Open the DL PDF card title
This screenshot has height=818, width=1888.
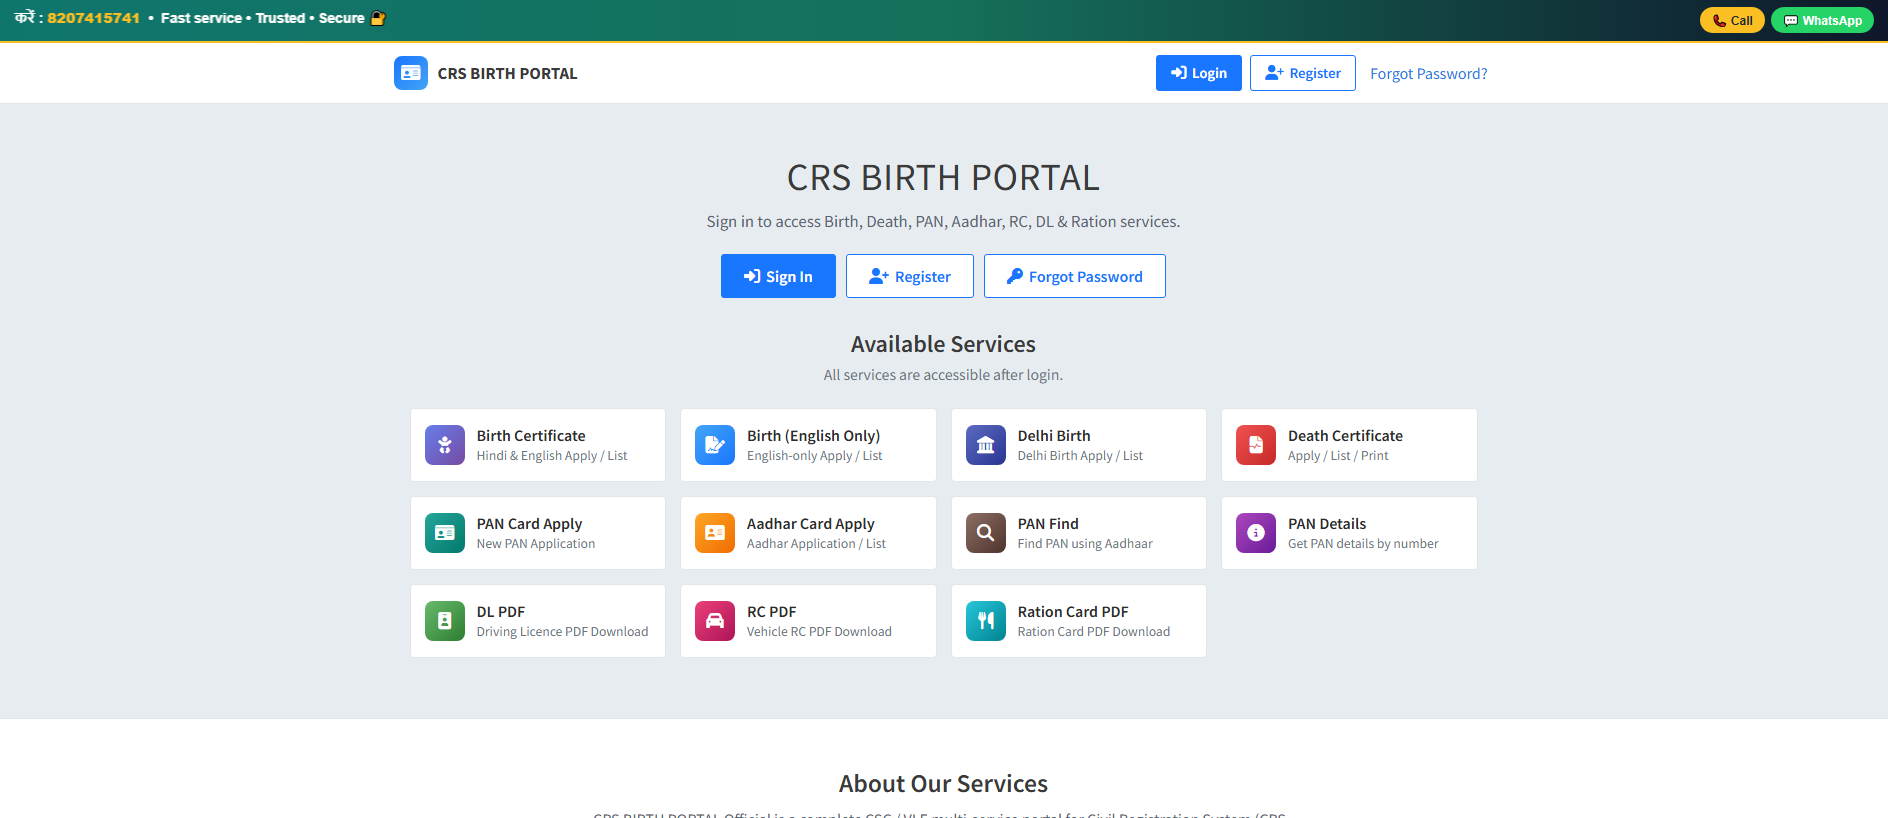pyautogui.click(x=501, y=612)
